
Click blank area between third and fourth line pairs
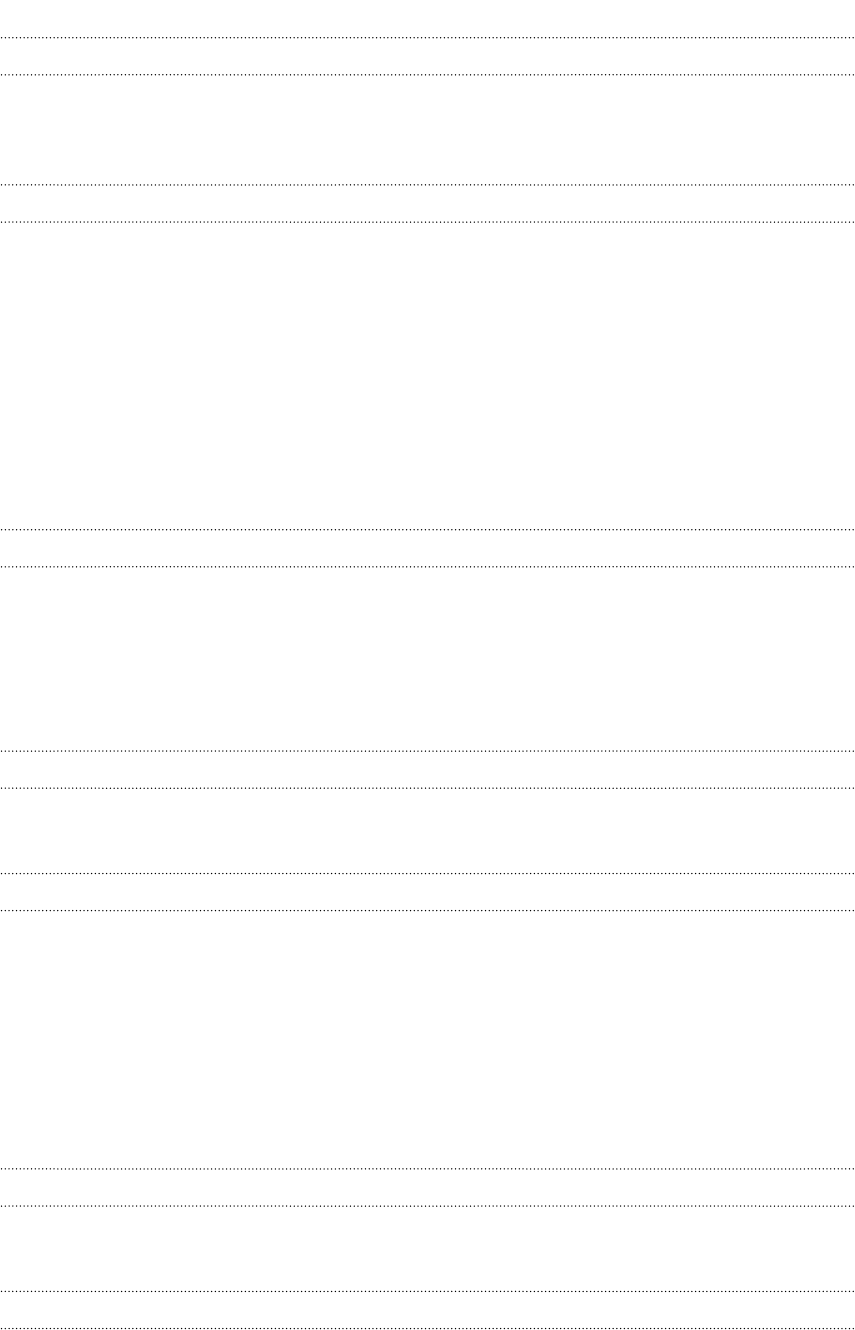[427, 658]
